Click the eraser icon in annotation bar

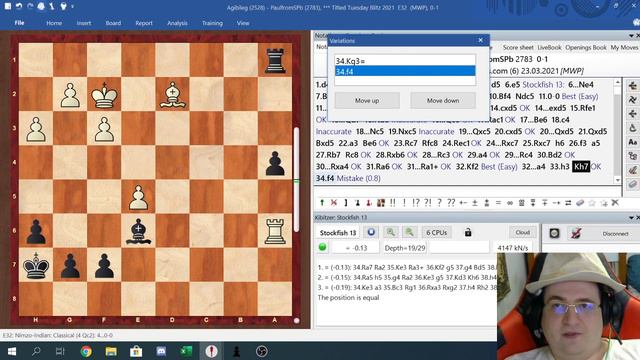tap(580, 202)
